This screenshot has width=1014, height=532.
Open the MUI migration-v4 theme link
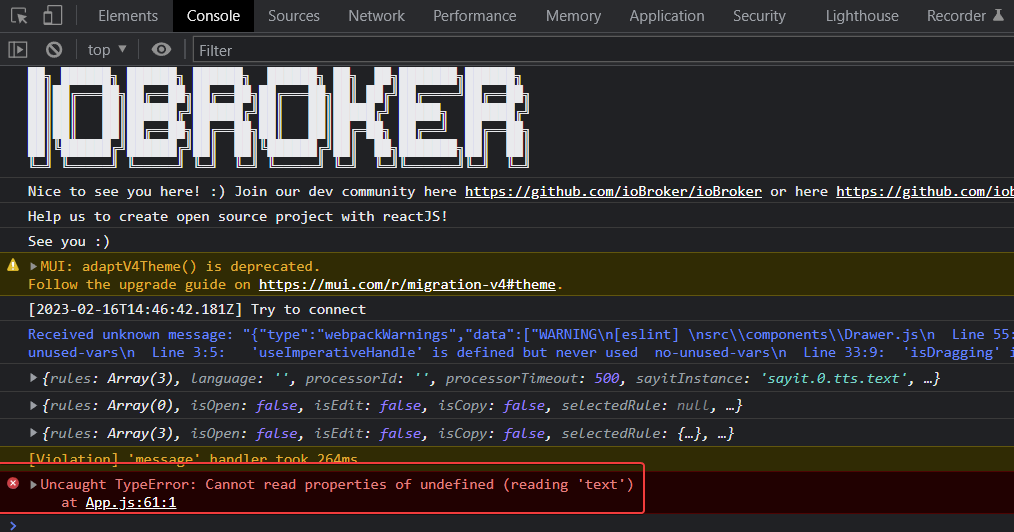[x=407, y=284]
